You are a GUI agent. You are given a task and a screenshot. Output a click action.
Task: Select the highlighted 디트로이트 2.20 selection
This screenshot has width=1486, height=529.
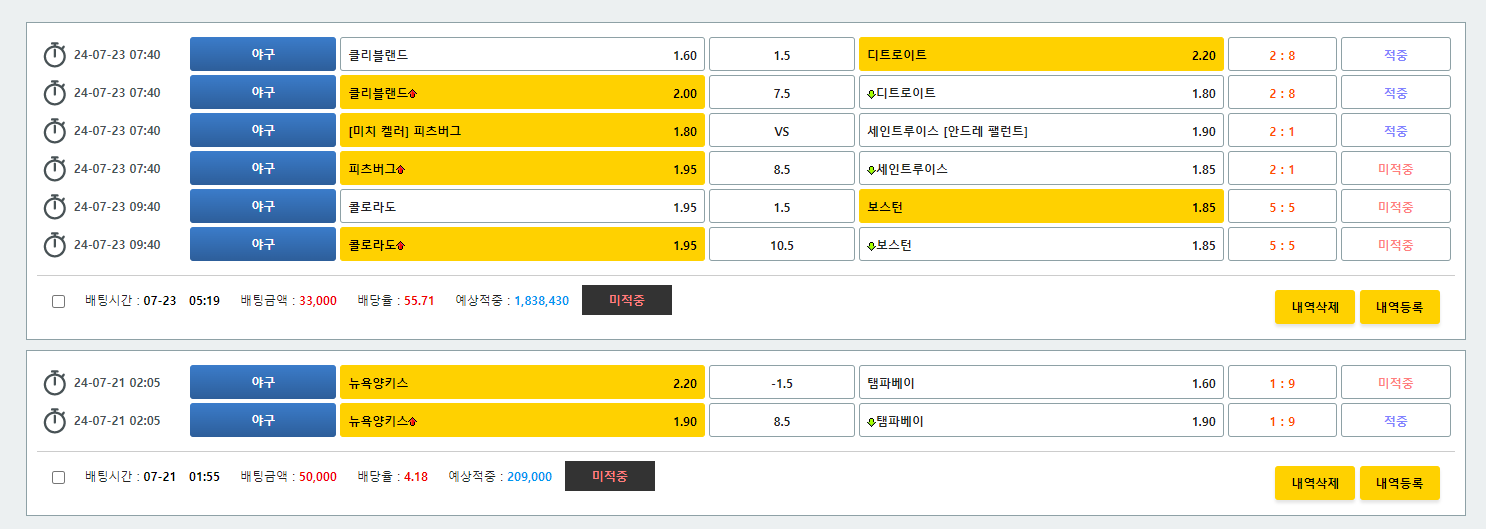(x=1040, y=55)
